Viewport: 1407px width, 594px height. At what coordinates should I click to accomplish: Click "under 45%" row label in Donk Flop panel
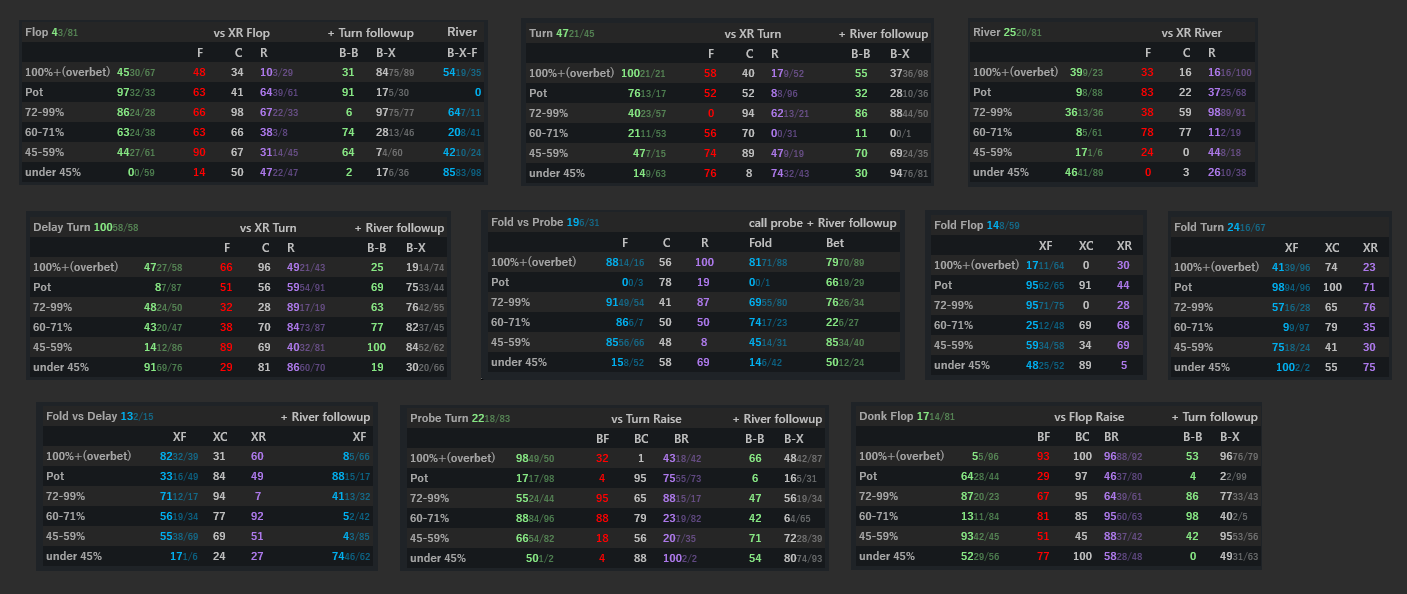887,556
